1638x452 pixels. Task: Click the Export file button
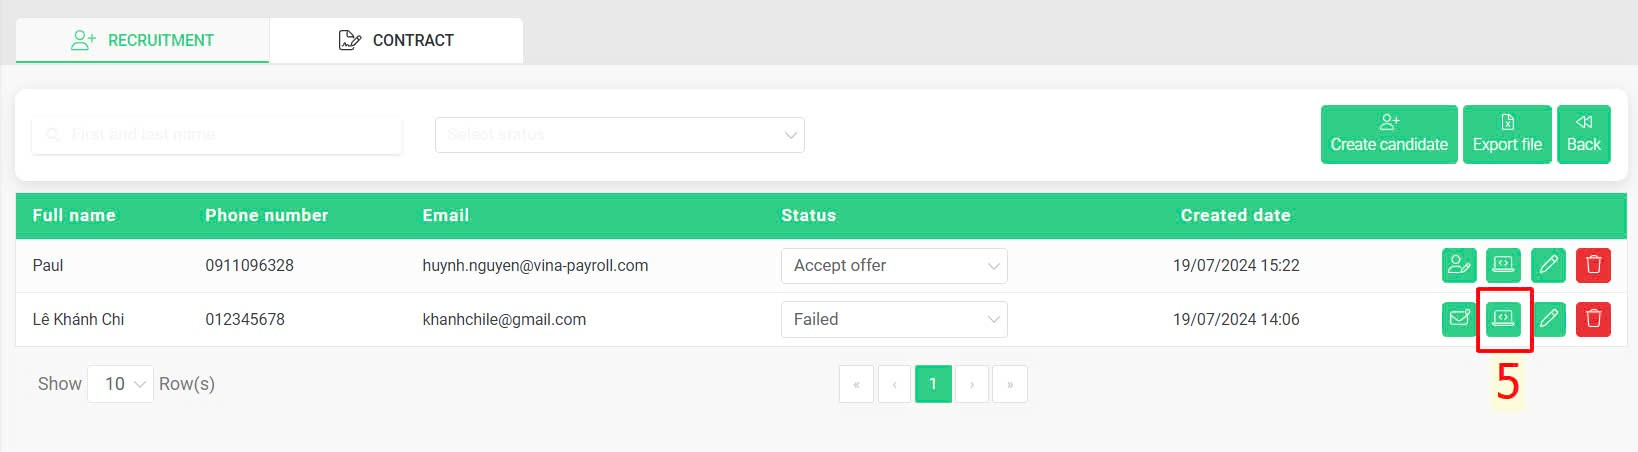coord(1507,134)
